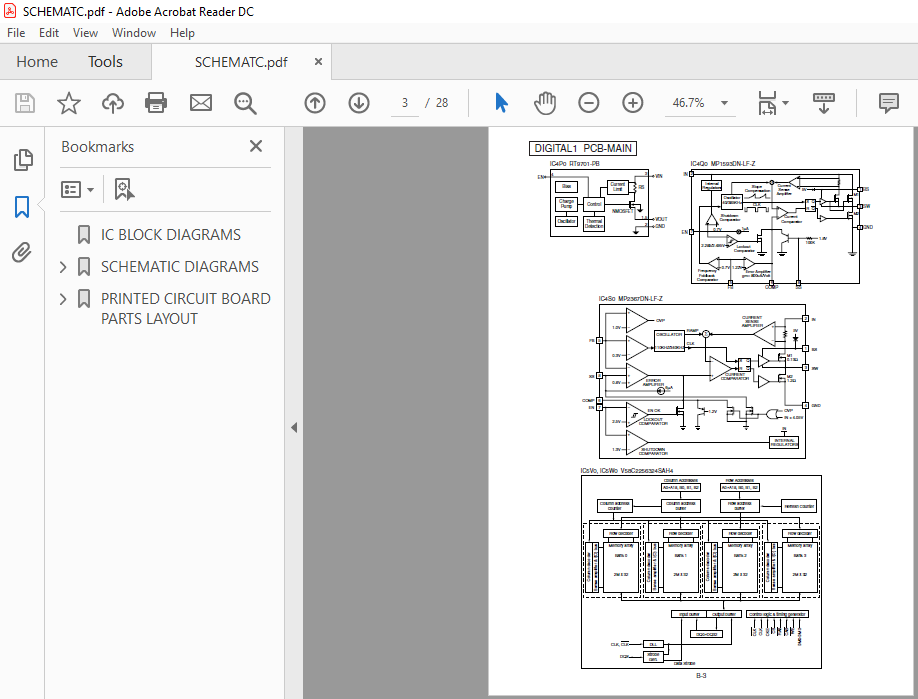
Task: Open page display options dropdown arrow
Action: (x=786, y=103)
